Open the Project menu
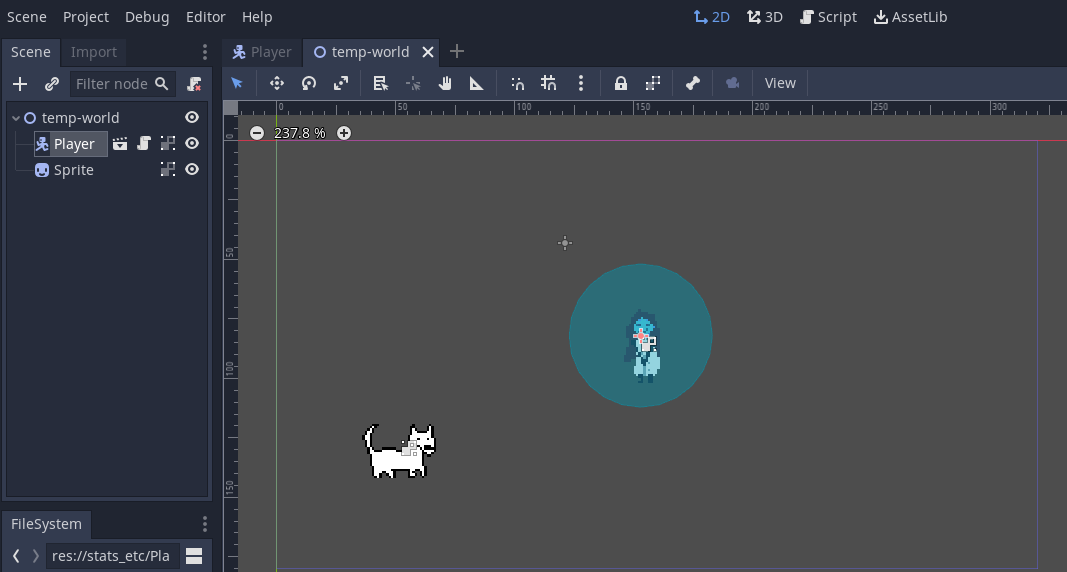 point(86,17)
